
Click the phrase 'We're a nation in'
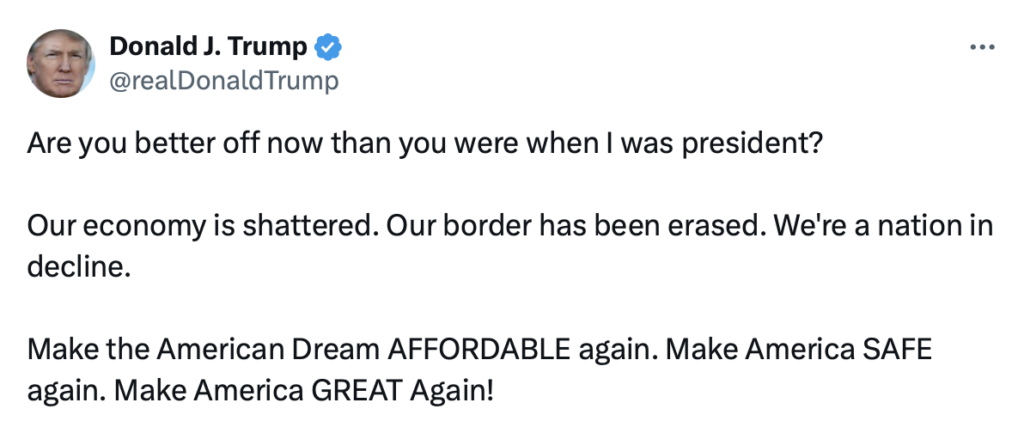pyautogui.click(x=874, y=226)
